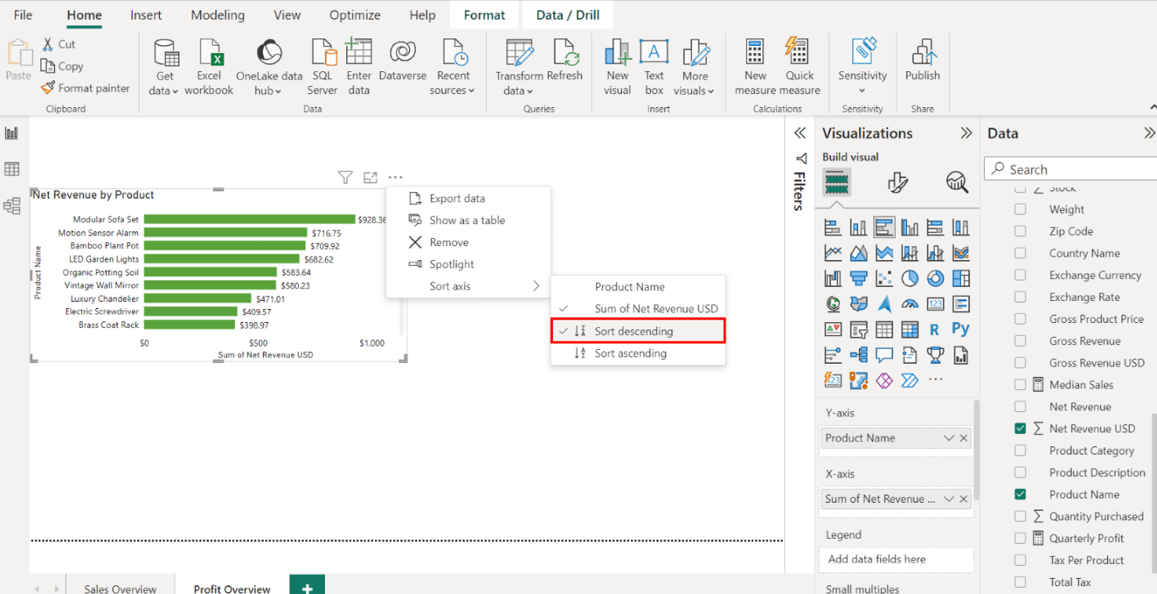Check the Median Sales field checkbox
The height and width of the screenshot is (594, 1157).
(1020, 385)
